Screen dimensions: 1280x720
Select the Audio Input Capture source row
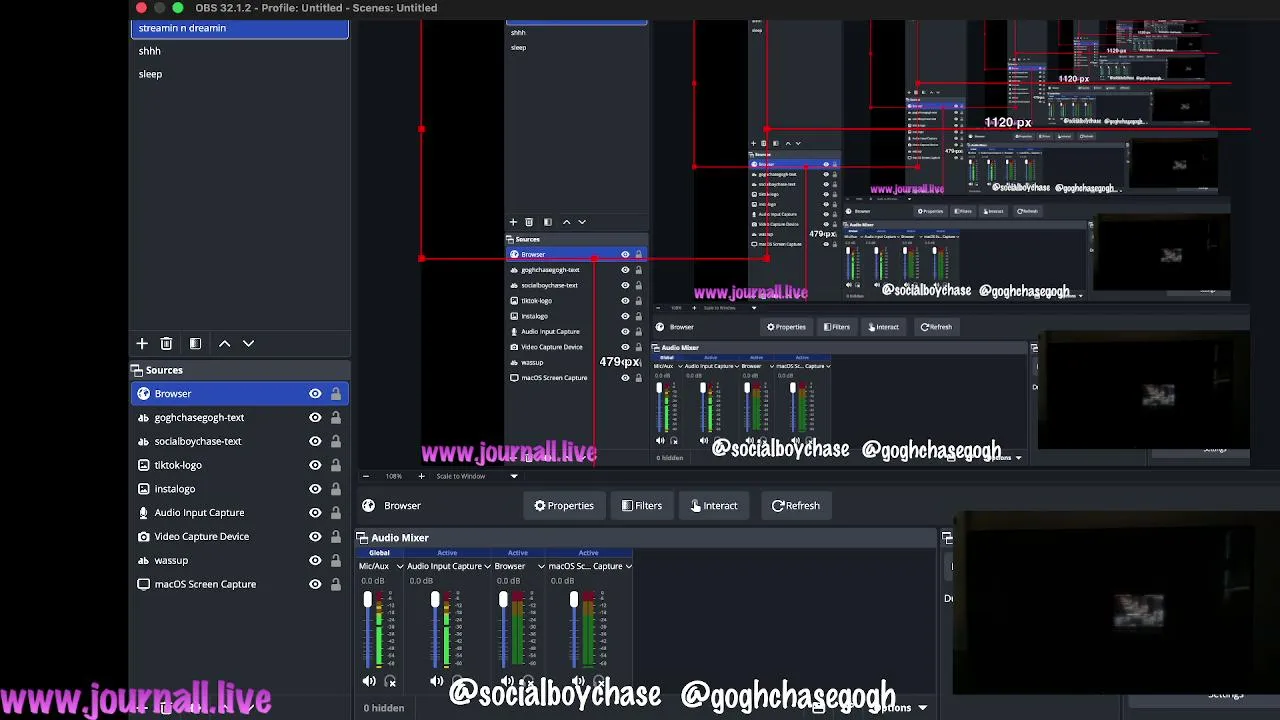[x=240, y=513]
